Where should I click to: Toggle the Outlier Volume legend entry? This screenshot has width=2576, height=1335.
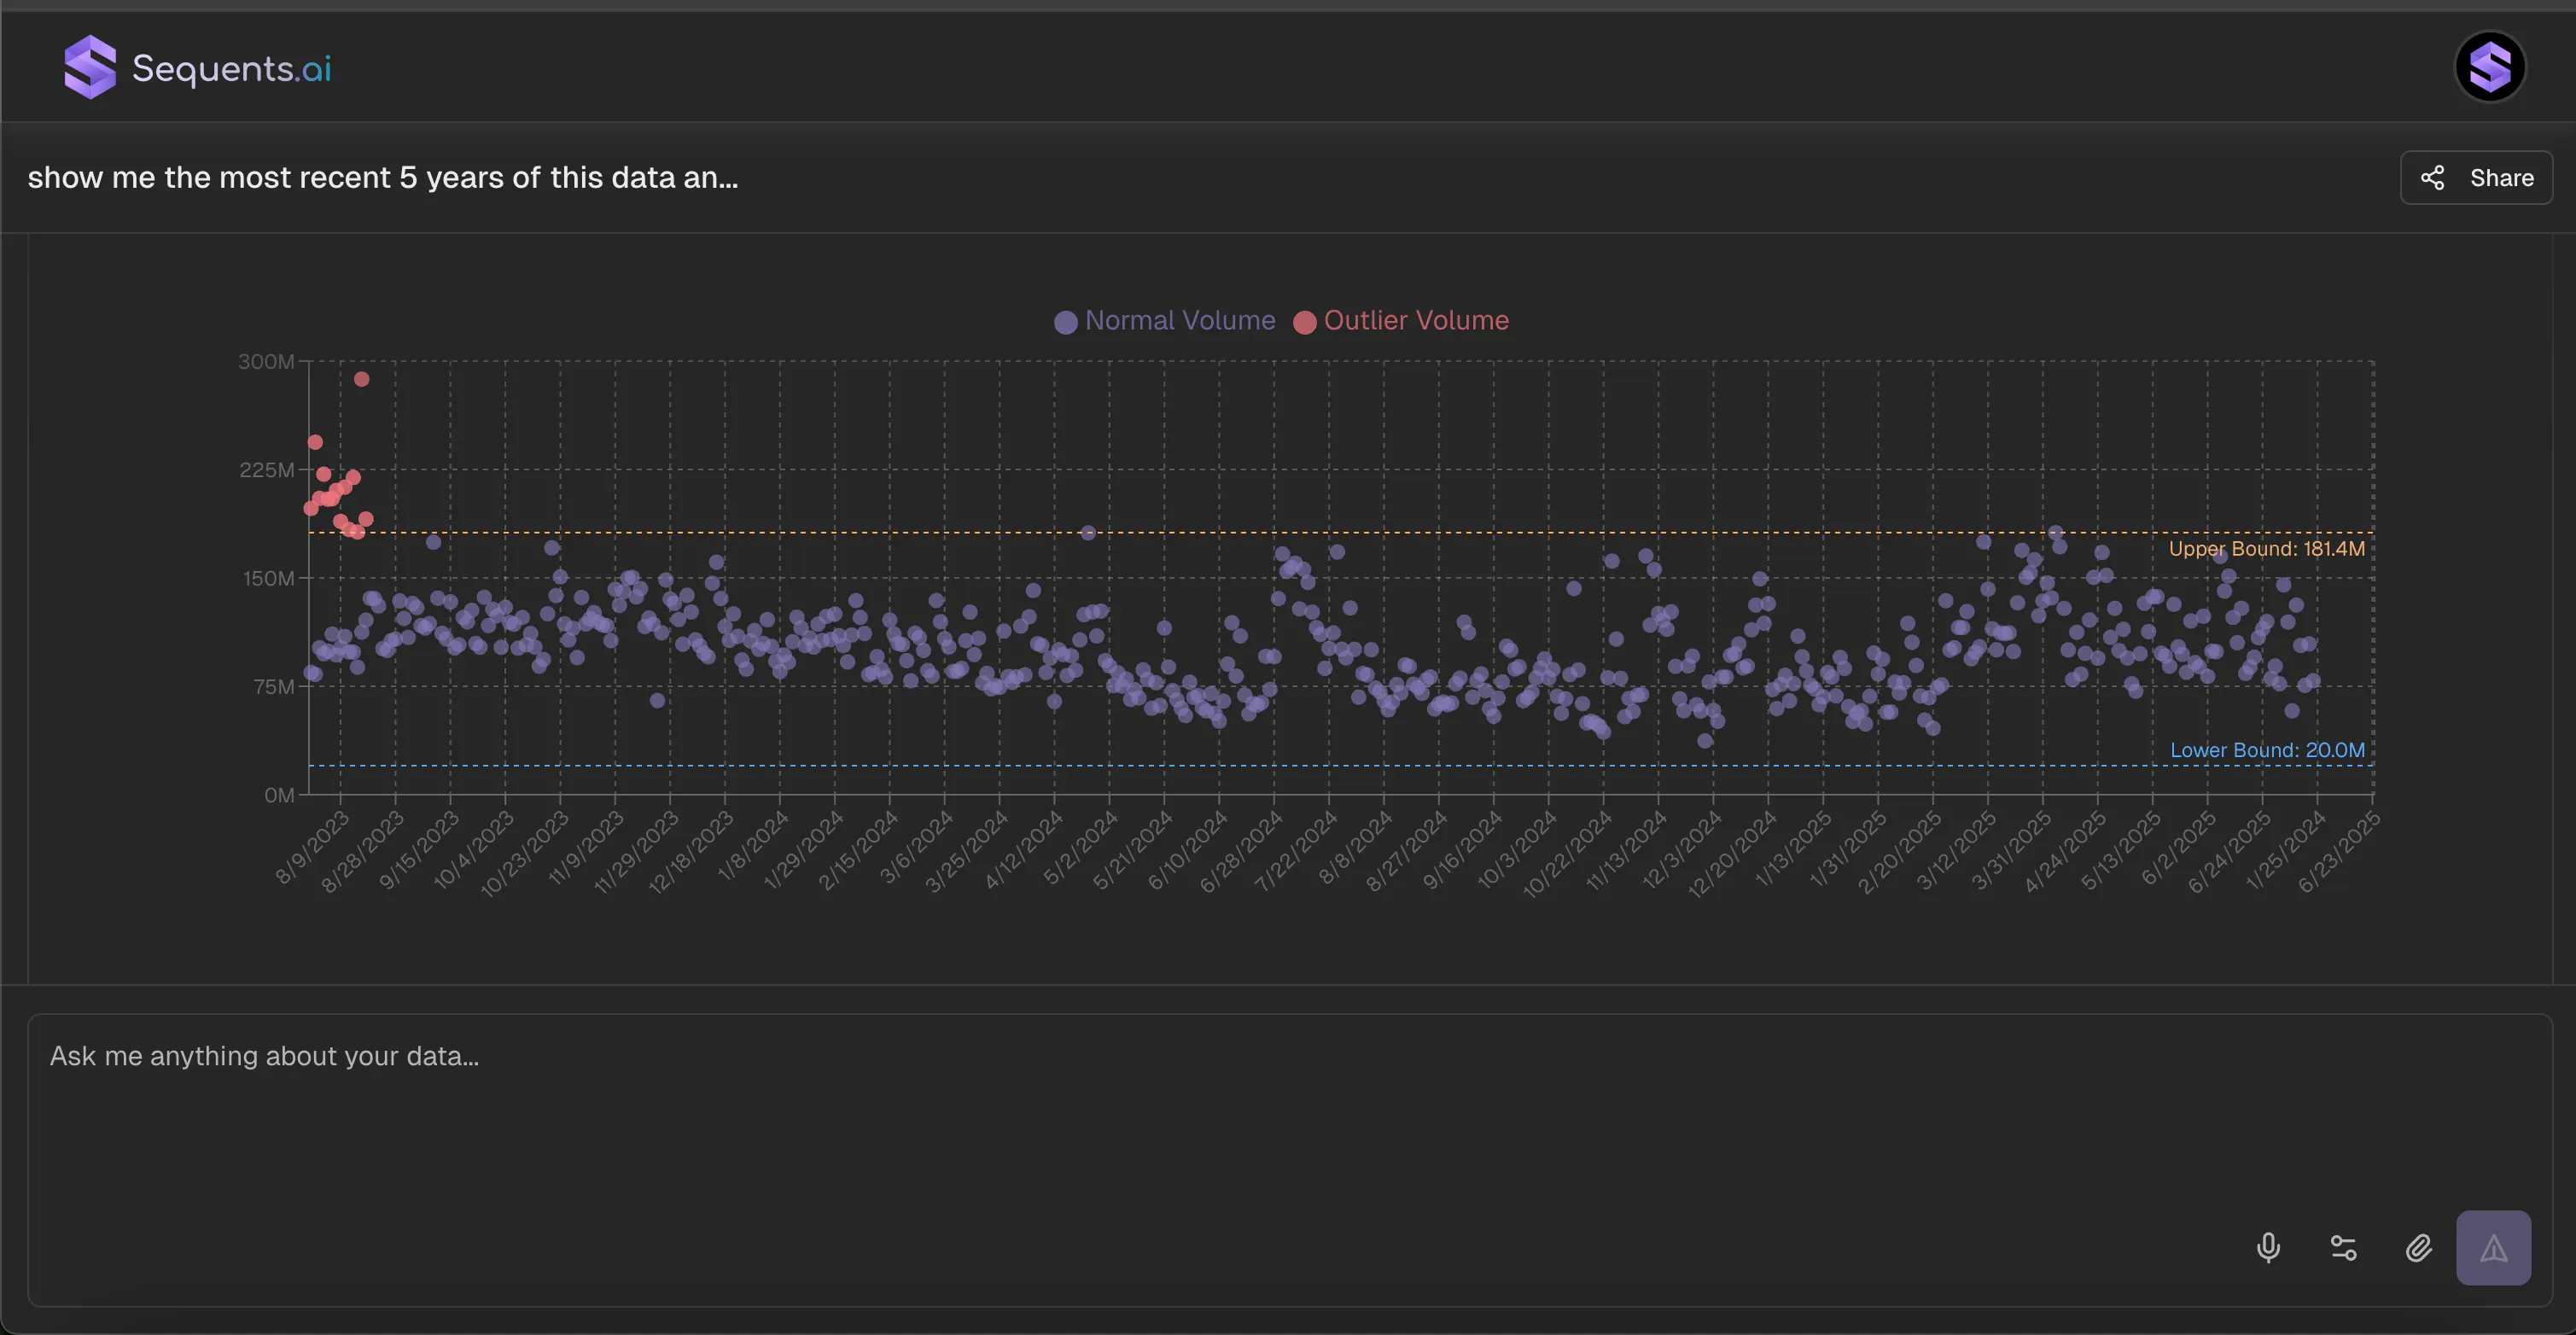pyautogui.click(x=1401, y=321)
